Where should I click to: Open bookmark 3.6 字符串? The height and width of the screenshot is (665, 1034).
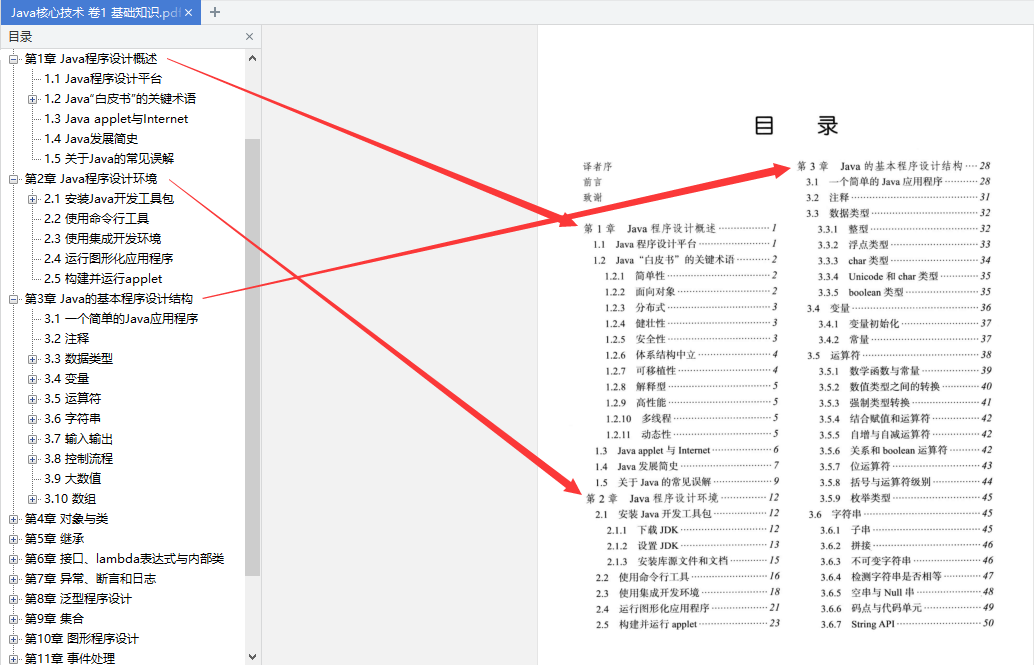tap(73, 419)
